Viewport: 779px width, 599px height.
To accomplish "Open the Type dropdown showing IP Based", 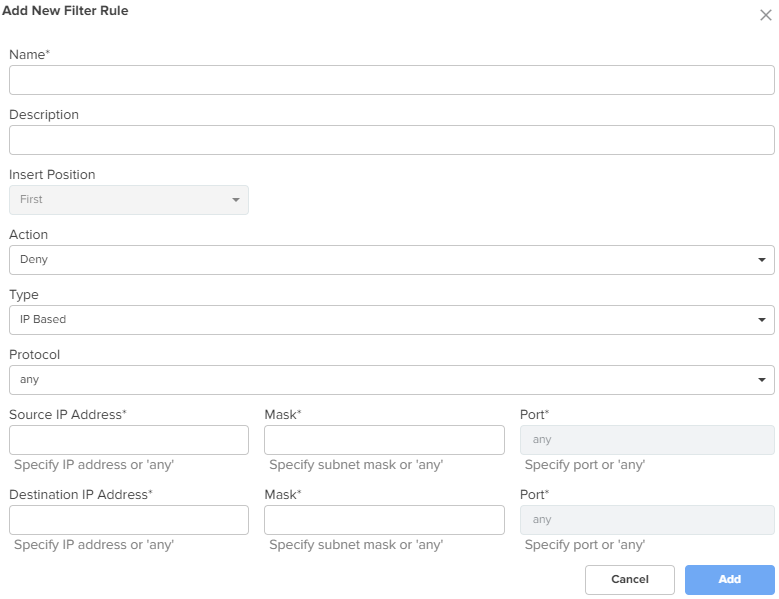I will click(391, 320).
